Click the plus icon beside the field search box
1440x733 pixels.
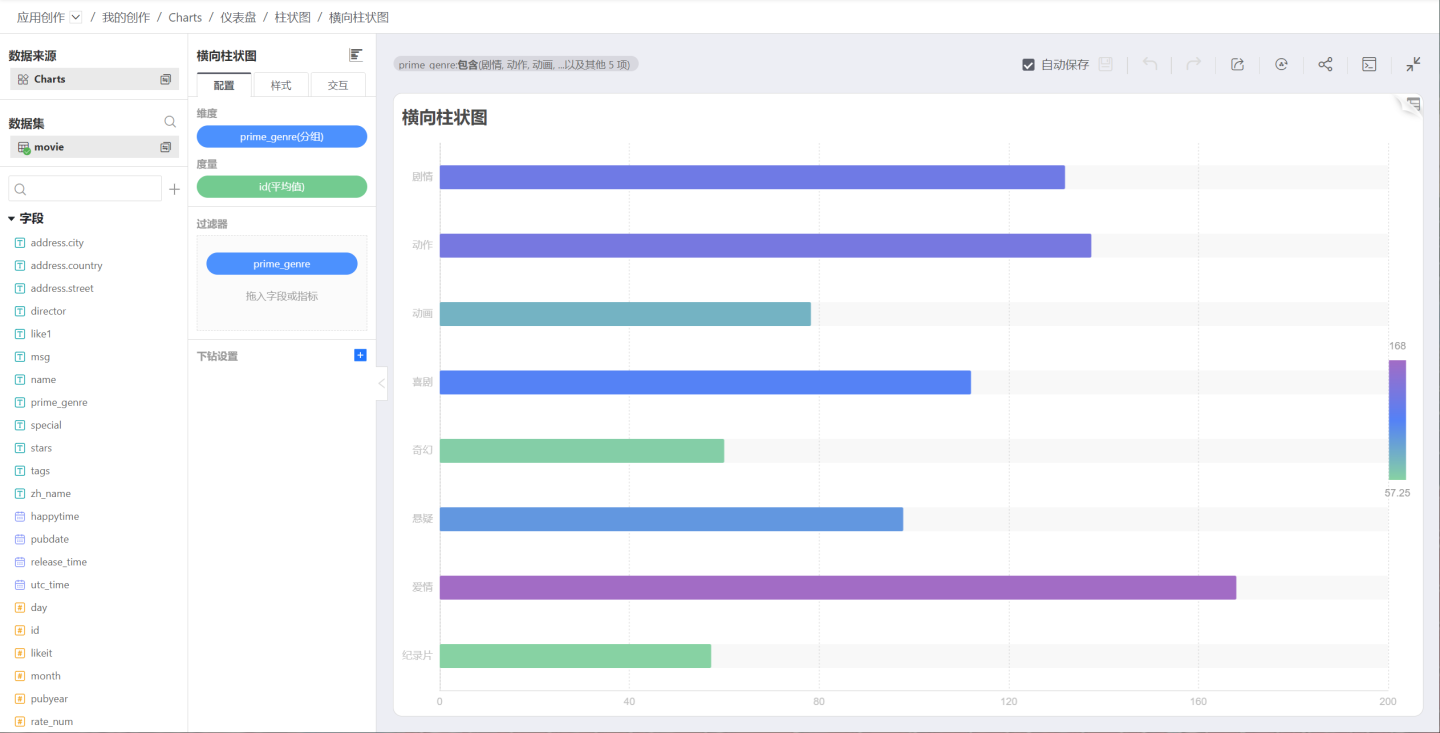174,189
